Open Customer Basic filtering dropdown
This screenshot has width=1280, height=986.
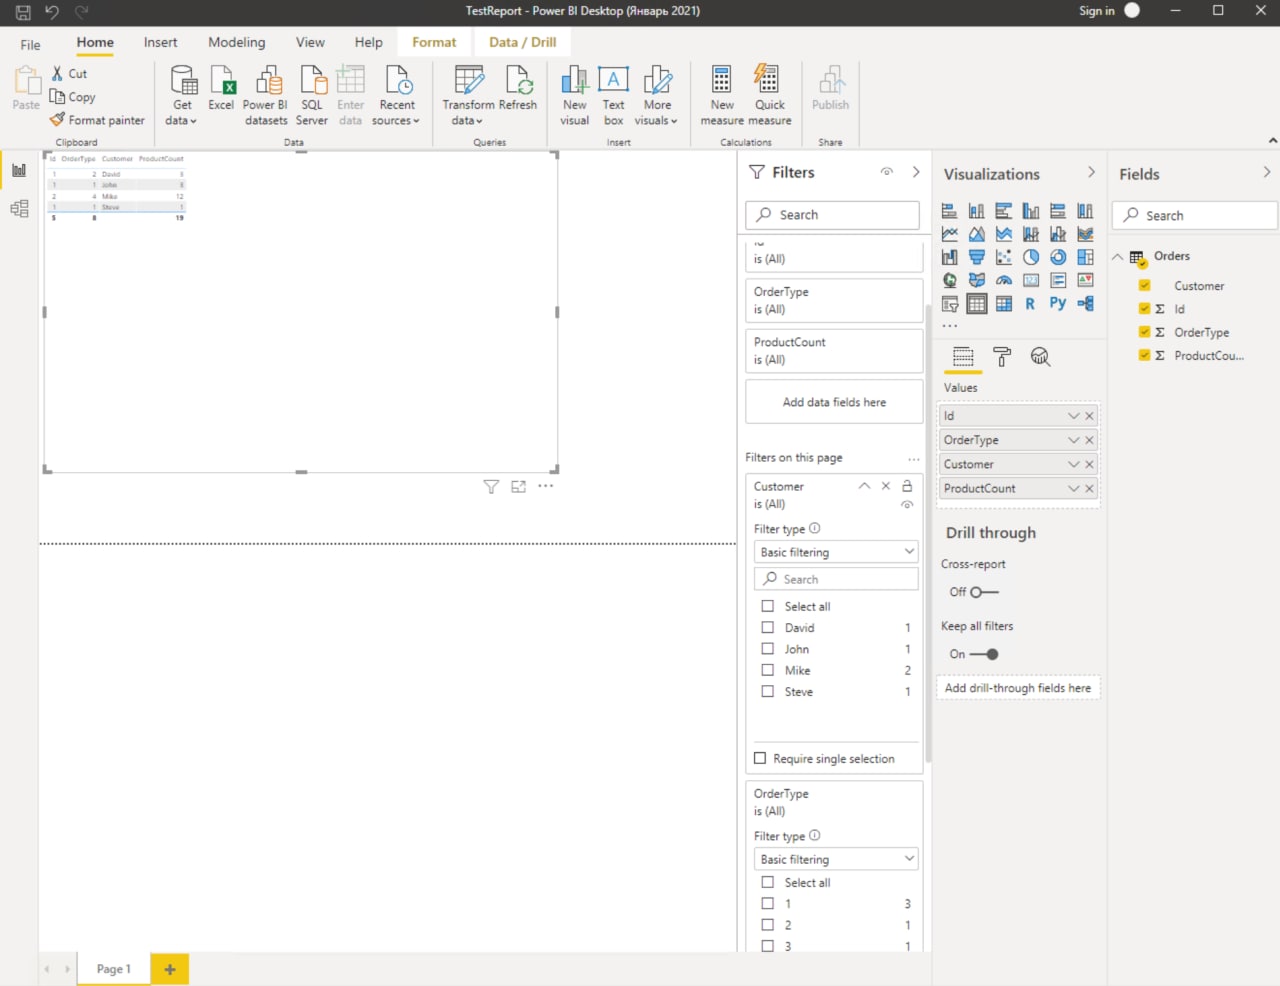[x=836, y=552]
